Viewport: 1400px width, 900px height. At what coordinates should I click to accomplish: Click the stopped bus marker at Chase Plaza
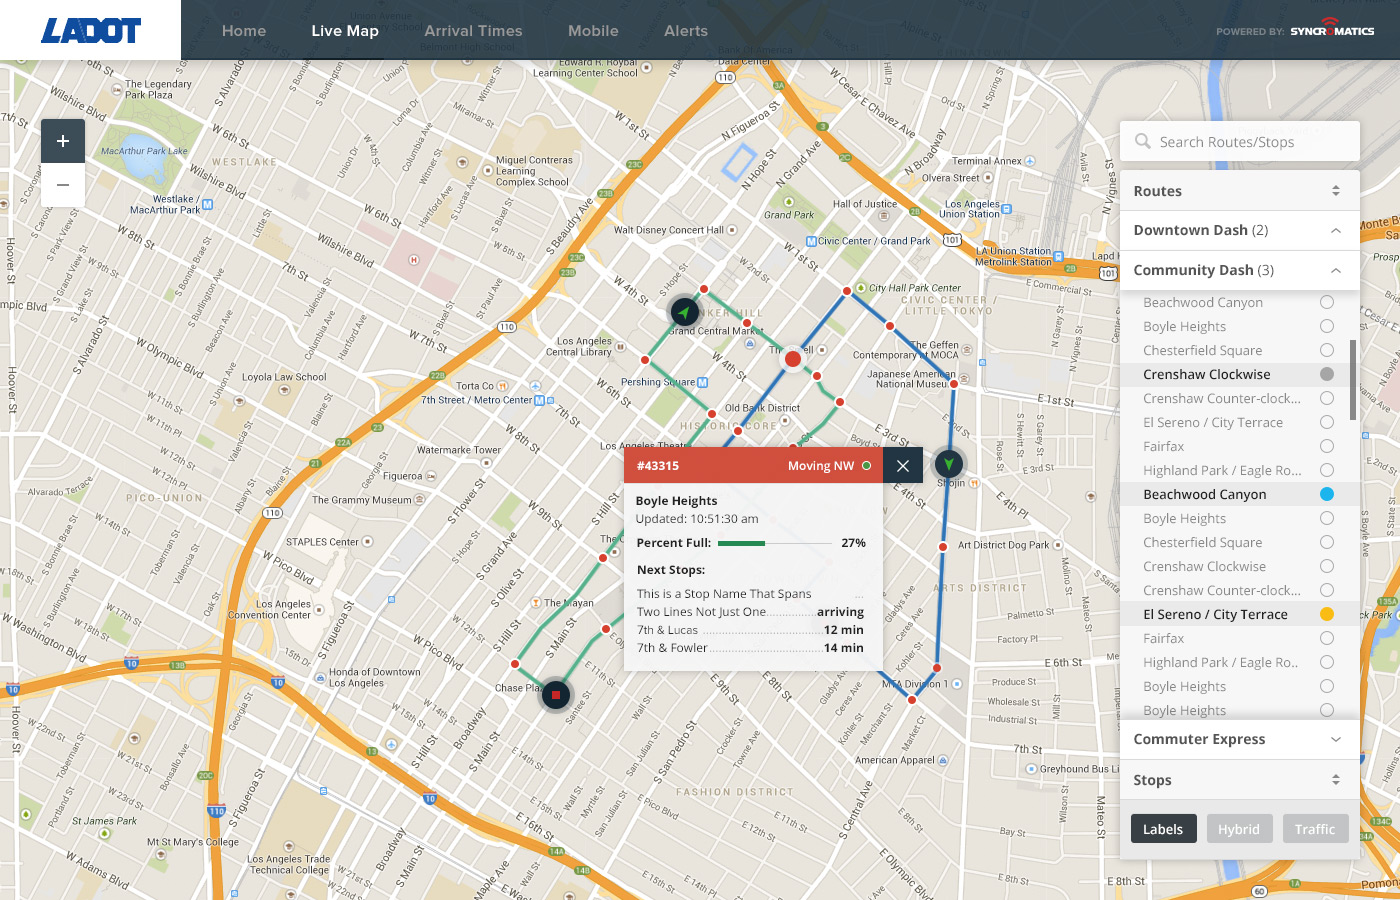(556, 695)
